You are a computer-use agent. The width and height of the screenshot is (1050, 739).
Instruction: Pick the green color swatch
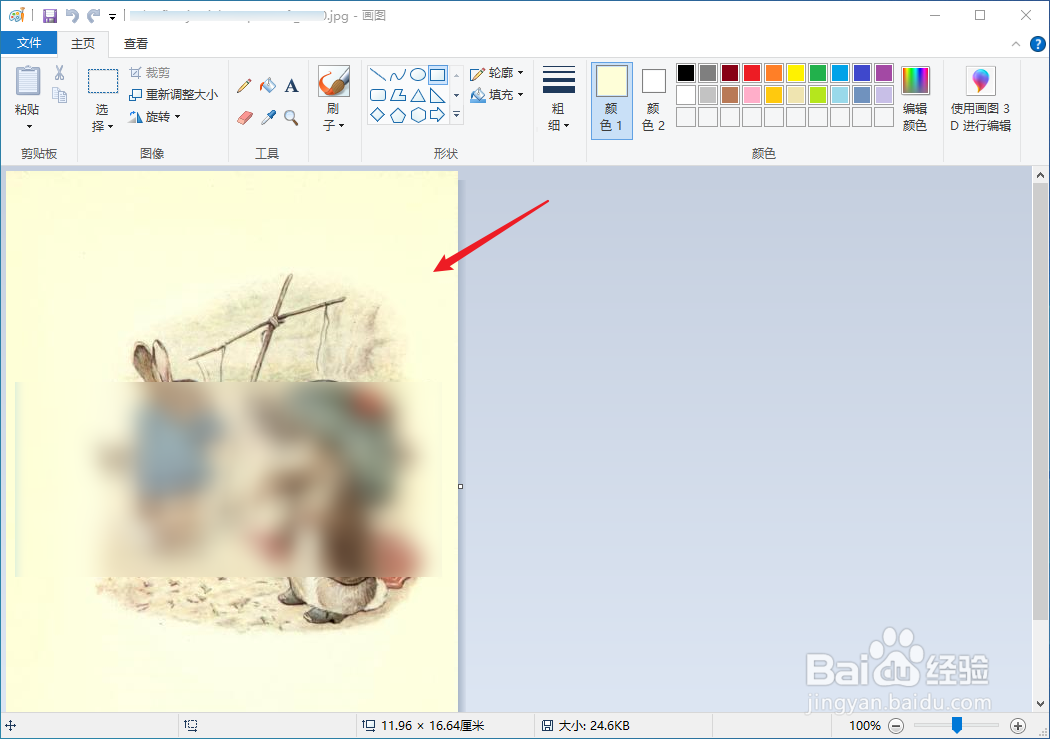click(x=818, y=72)
